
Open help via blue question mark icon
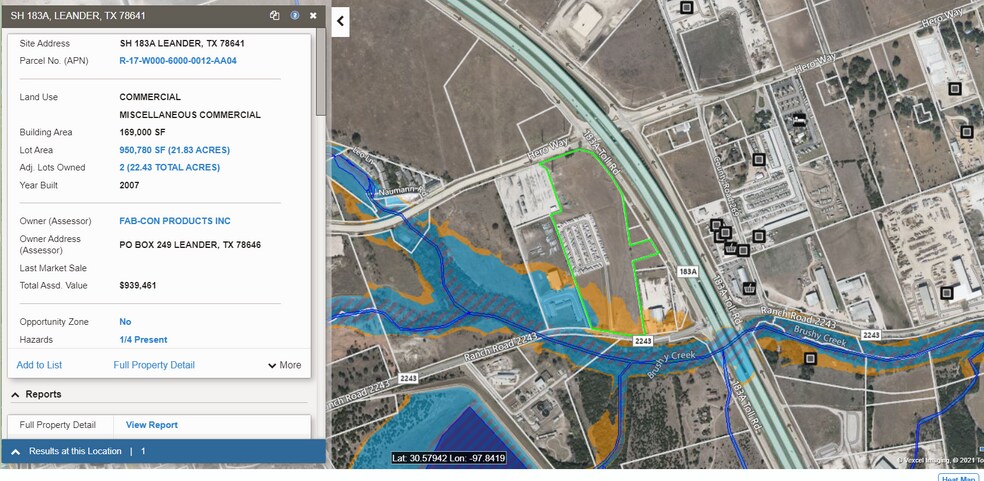point(294,16)
